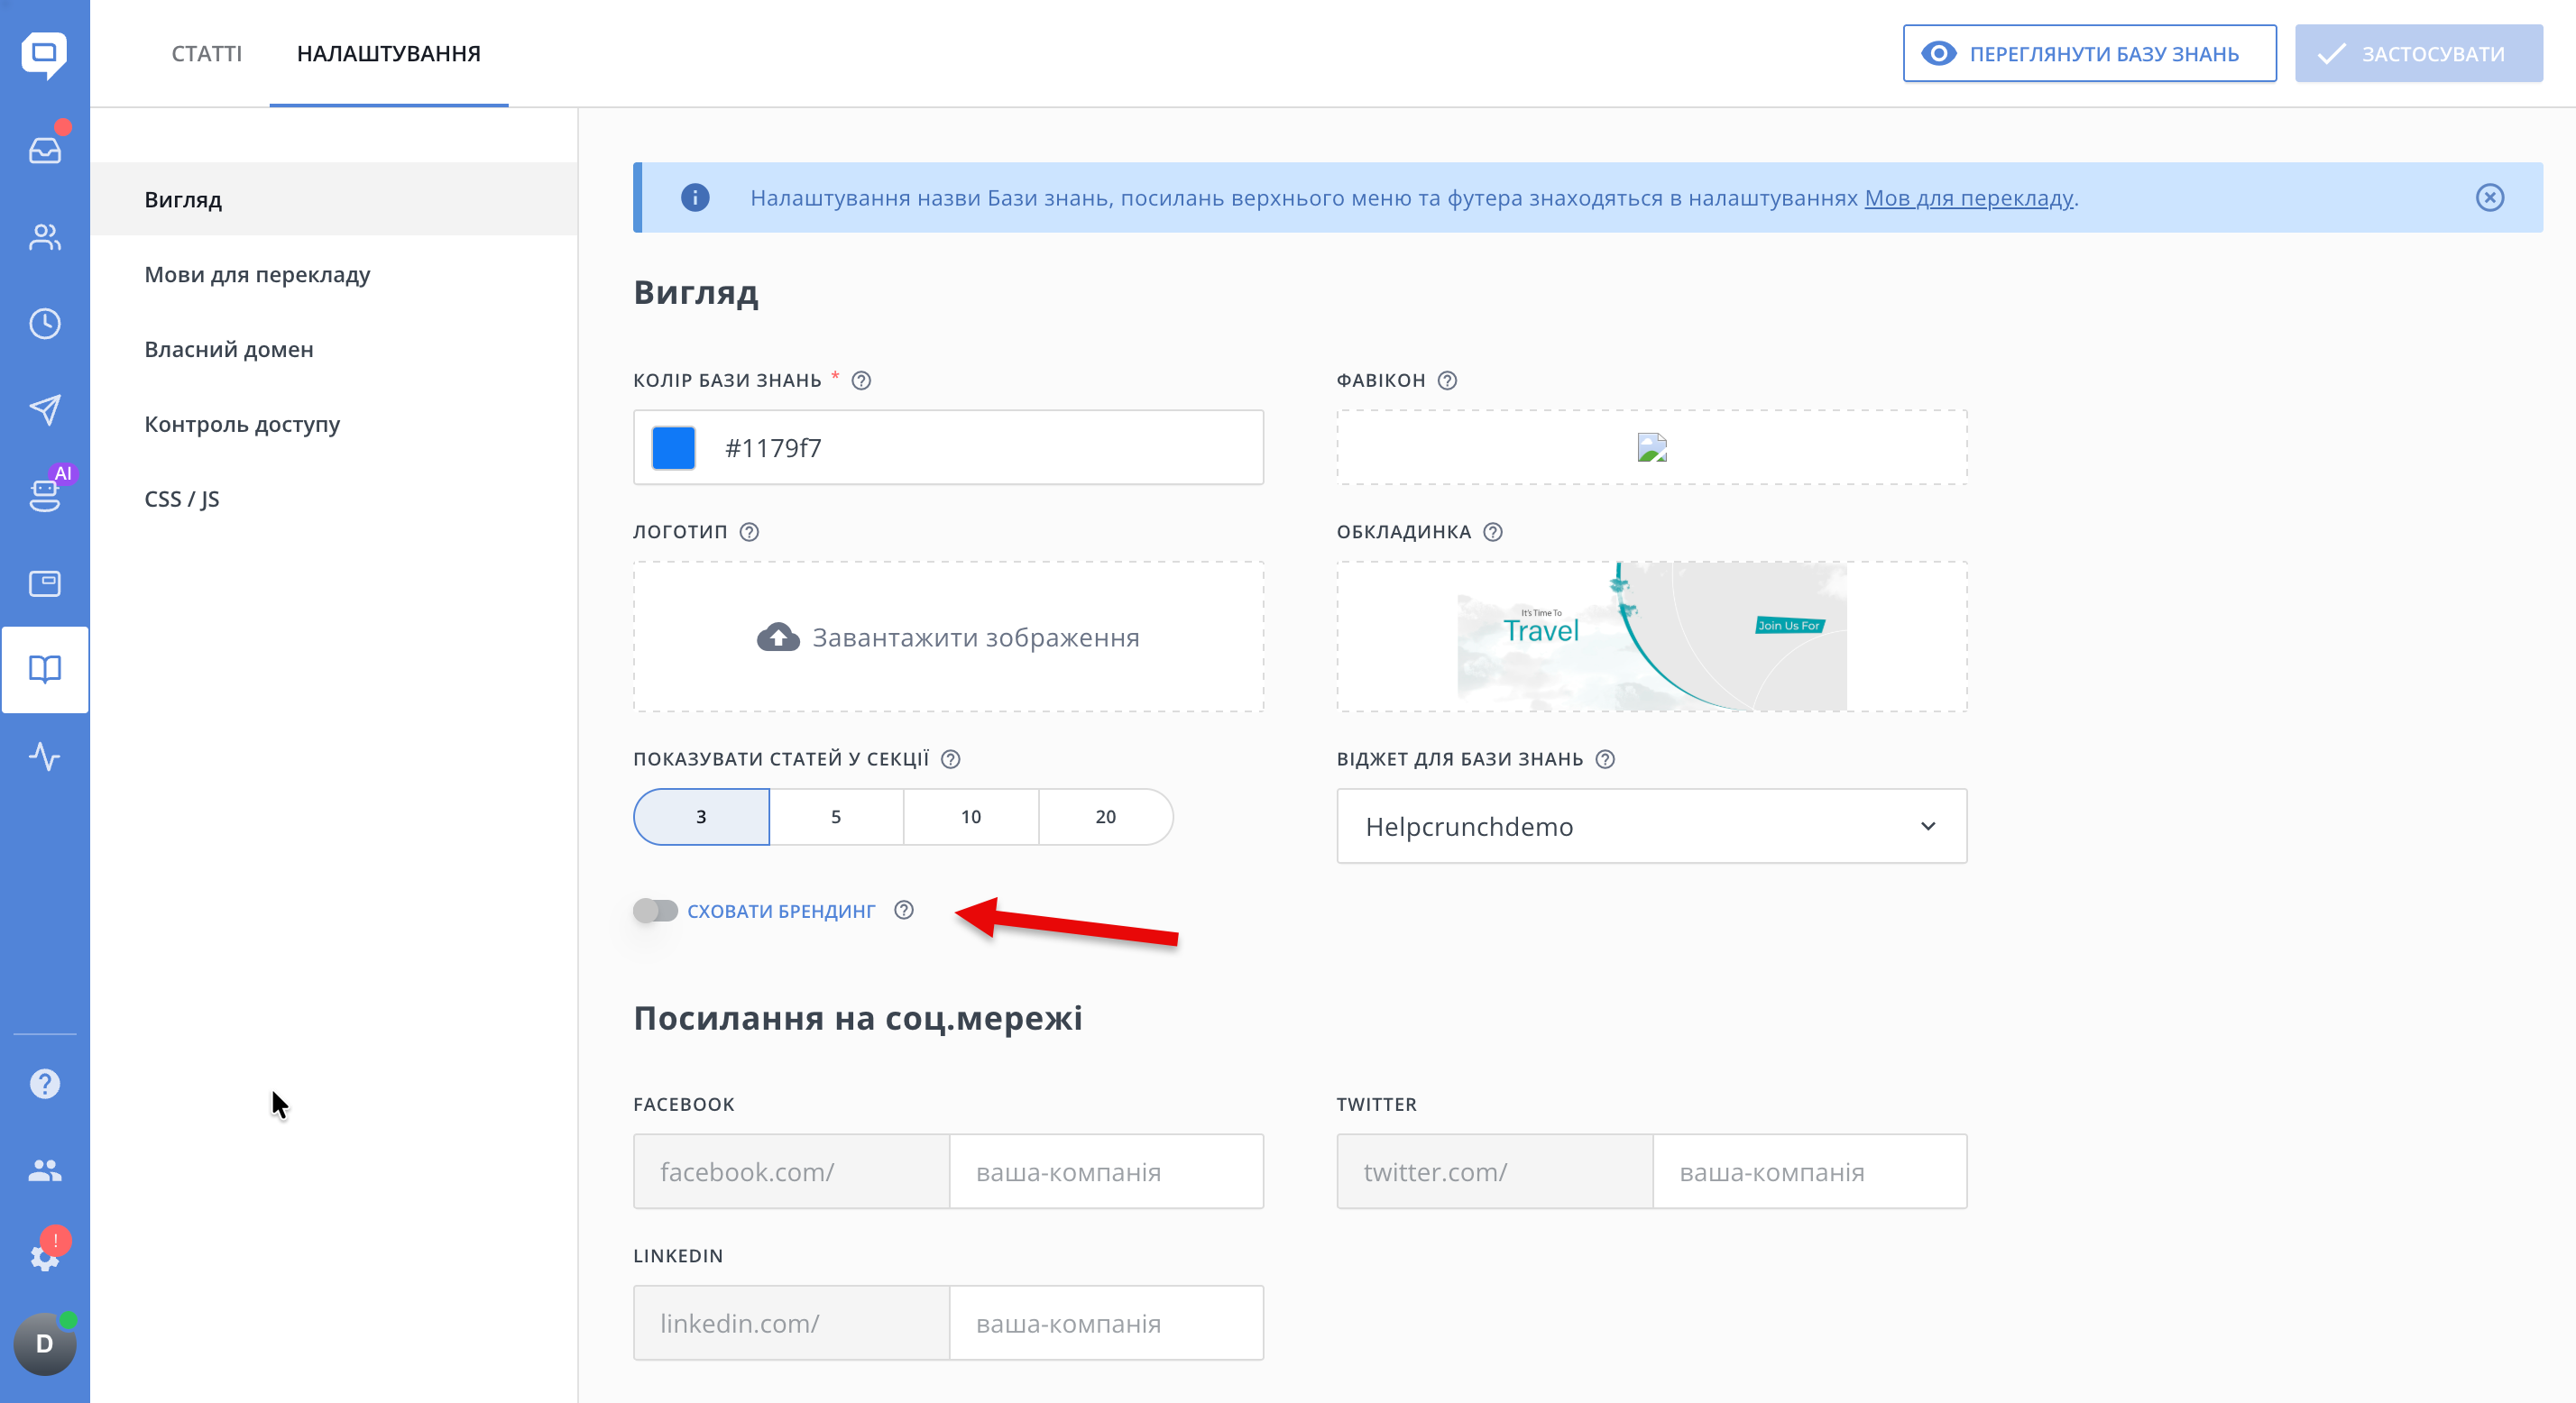2576x1403 pixels.
Task: Open the blue color swatch picker
Action: [x=673, y=448]
